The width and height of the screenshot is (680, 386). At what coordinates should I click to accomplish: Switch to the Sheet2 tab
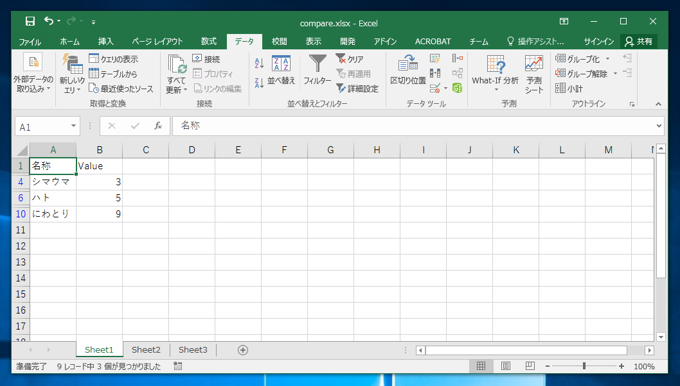146,350
